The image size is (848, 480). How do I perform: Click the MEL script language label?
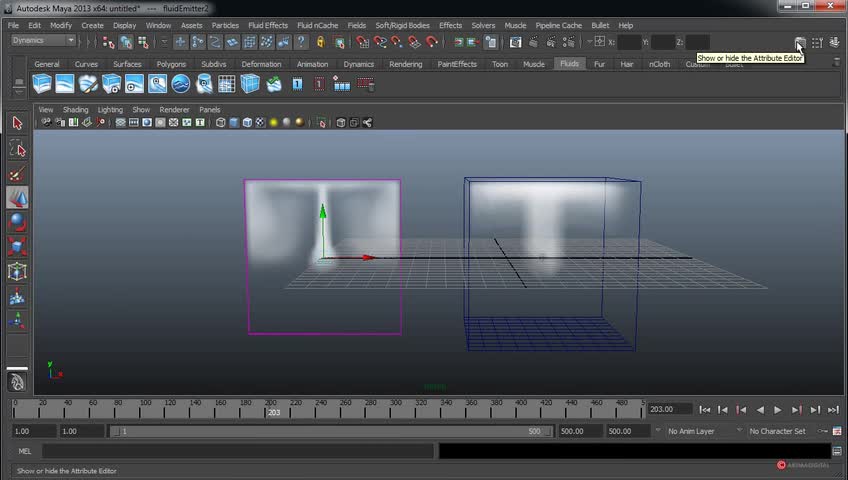(x=25, y=451)
